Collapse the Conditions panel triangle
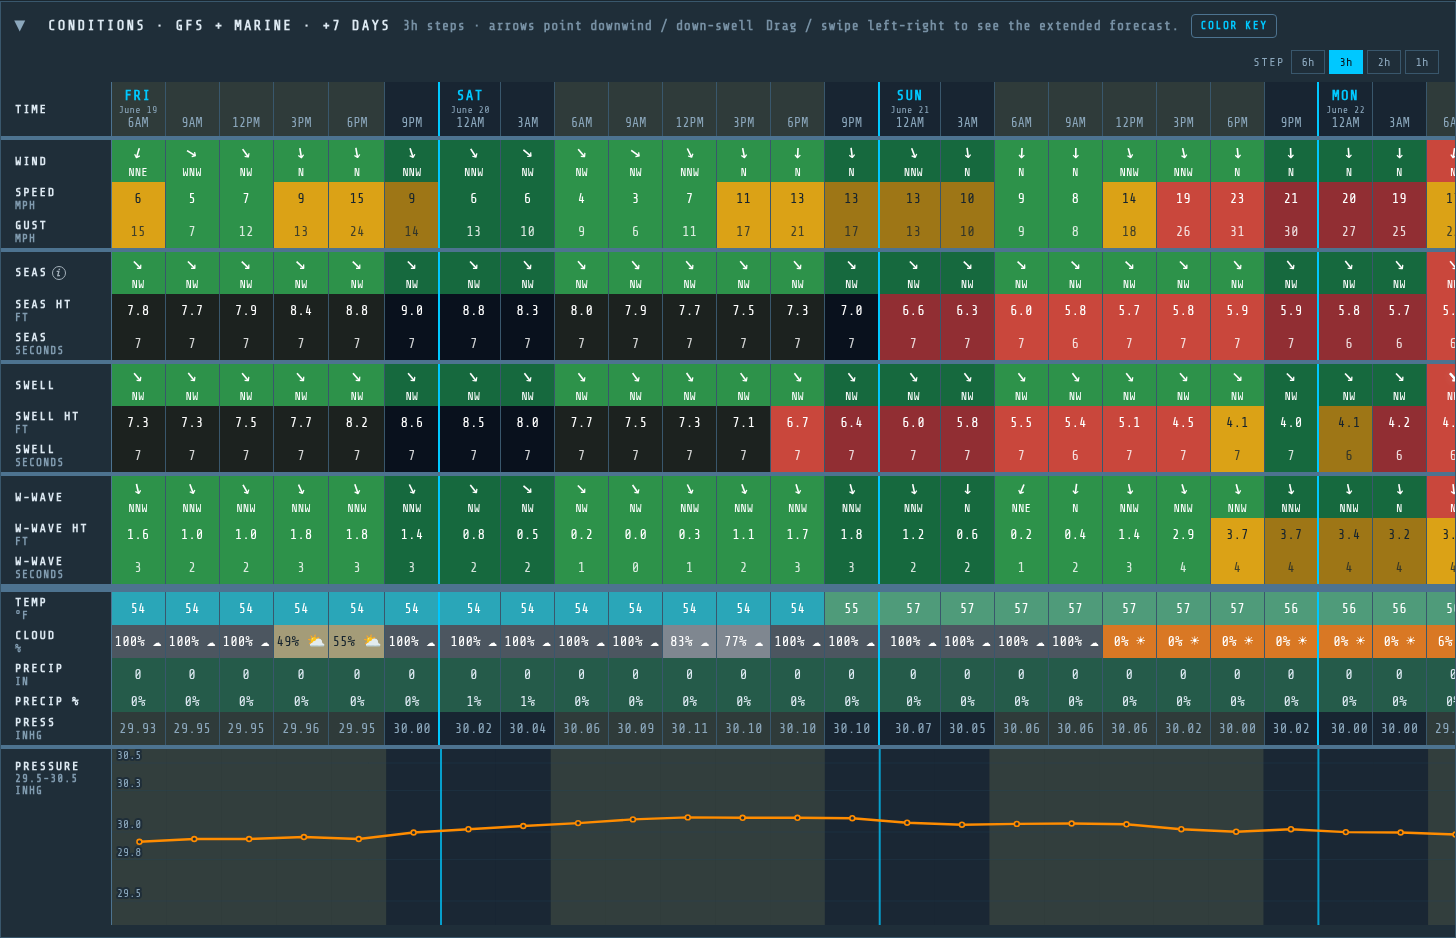This screenshot has height=938, width=1456. tap(20, 25)
